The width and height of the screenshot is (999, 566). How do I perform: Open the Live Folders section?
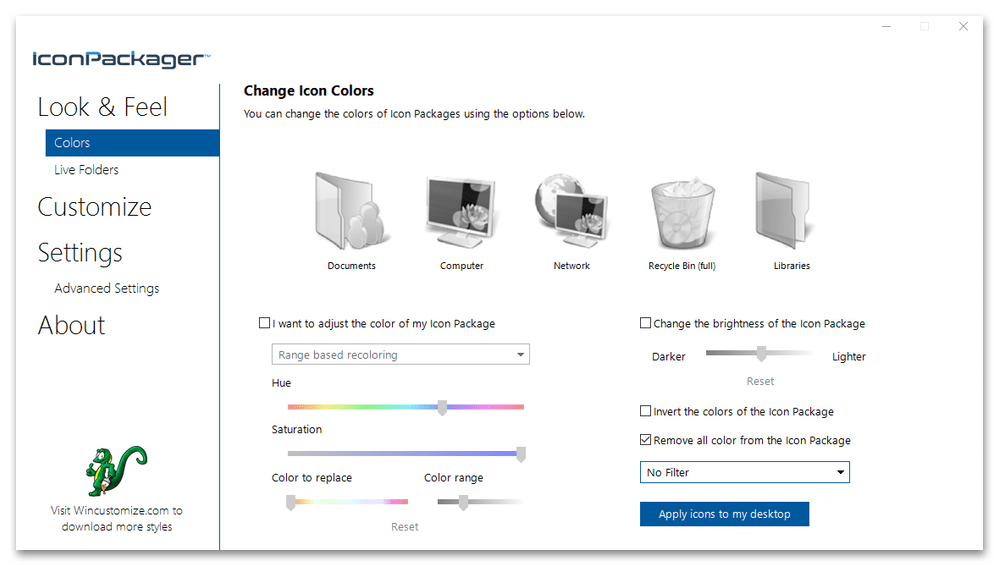(x=86, y=170)
